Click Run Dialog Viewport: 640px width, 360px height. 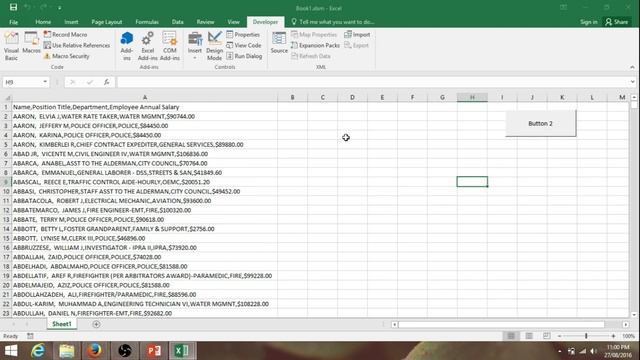pyautogui.click(x=244, y=56)
